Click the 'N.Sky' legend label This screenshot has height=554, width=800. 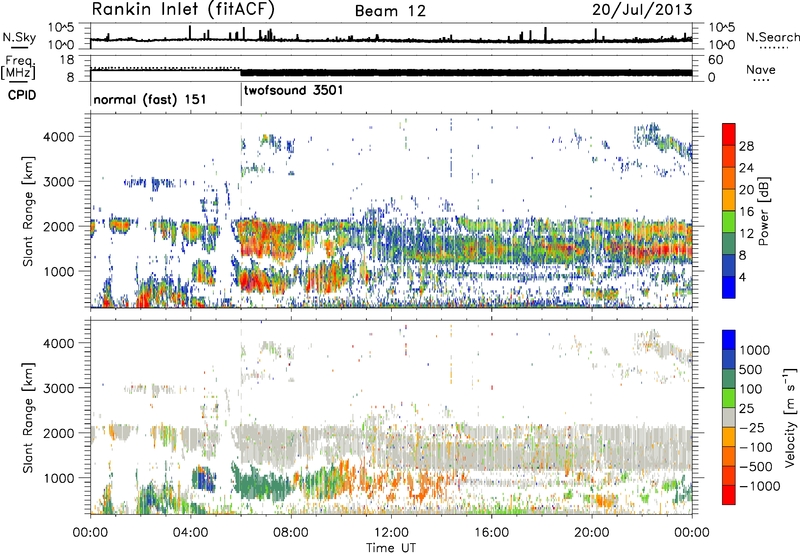point(19,37)
